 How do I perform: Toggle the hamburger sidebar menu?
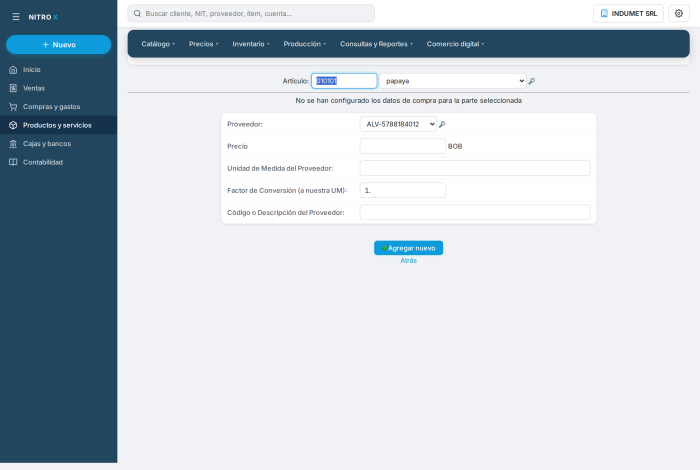[16, 17]
